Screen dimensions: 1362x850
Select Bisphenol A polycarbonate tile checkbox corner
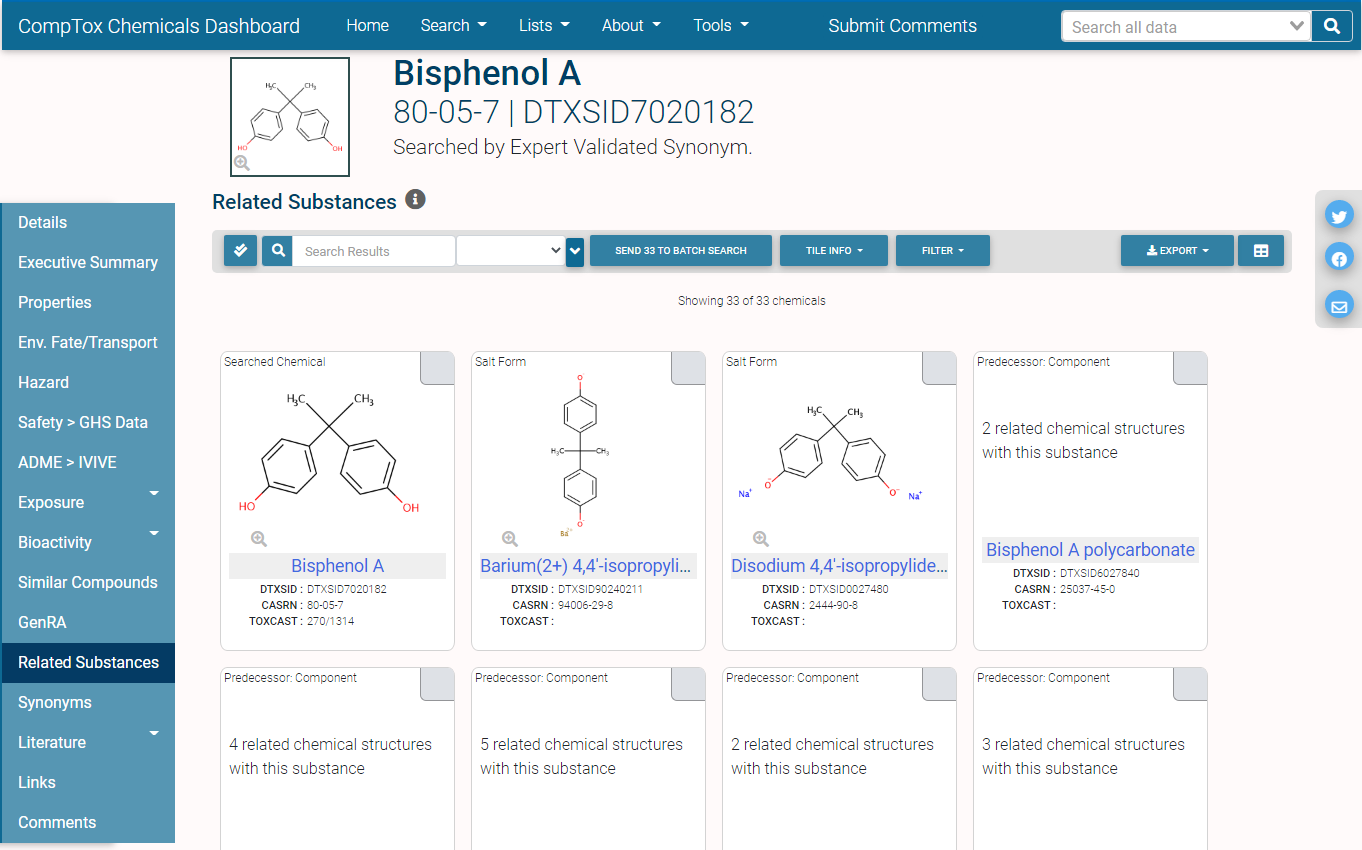tap(1190, 368)
